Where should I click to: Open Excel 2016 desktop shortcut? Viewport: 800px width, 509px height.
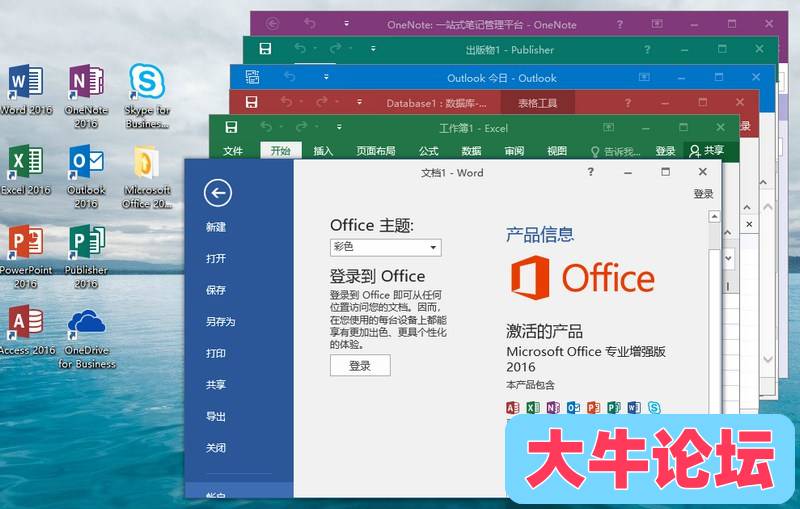26,170
